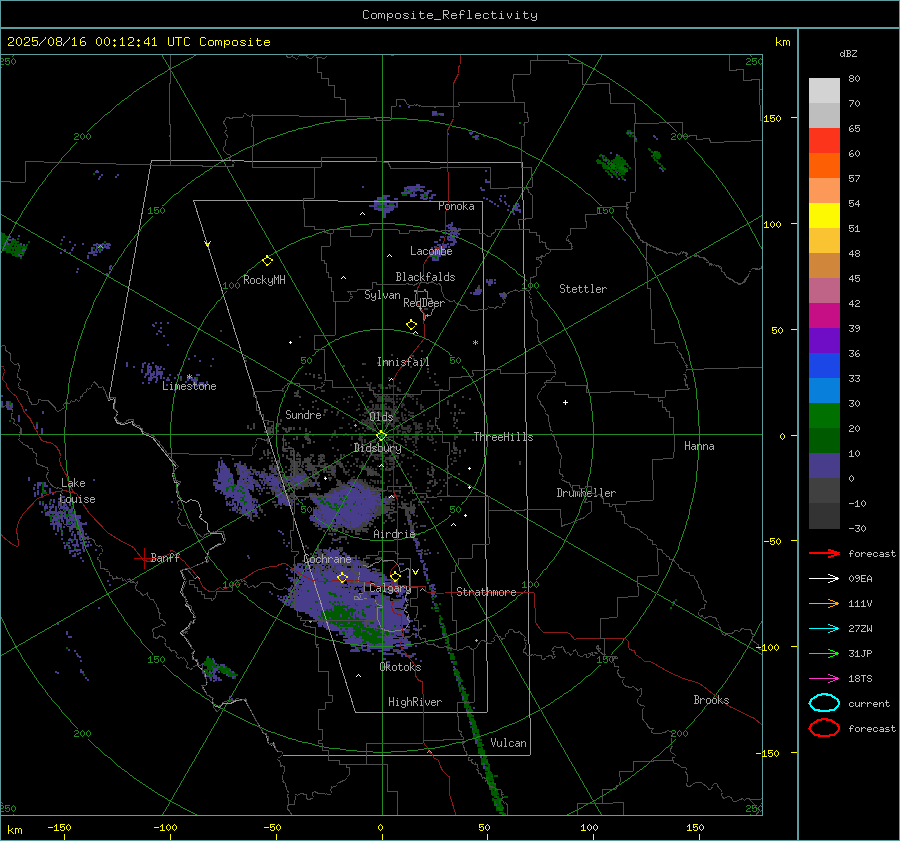Click the purple 0 dBZ color swatch
Image resolution: width=900 pixels, height=841 pixels.
coord(824,465)
